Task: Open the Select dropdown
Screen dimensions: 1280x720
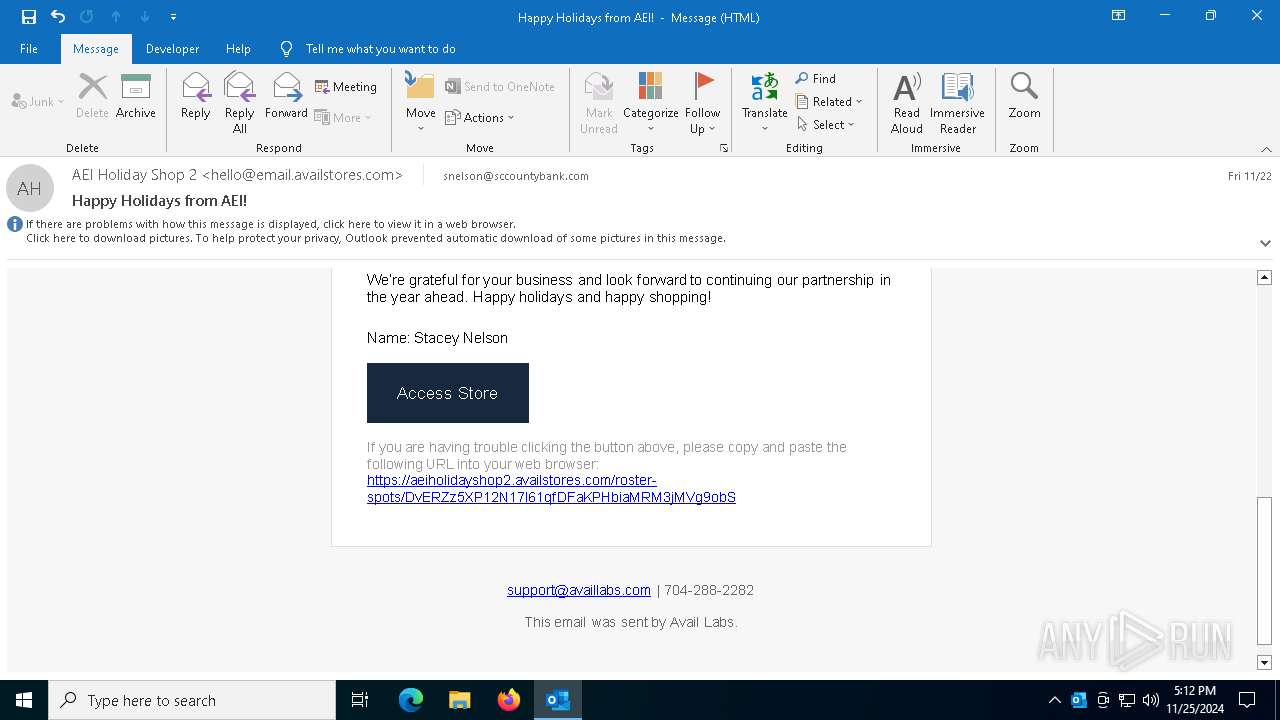Action: pos(826,124)
